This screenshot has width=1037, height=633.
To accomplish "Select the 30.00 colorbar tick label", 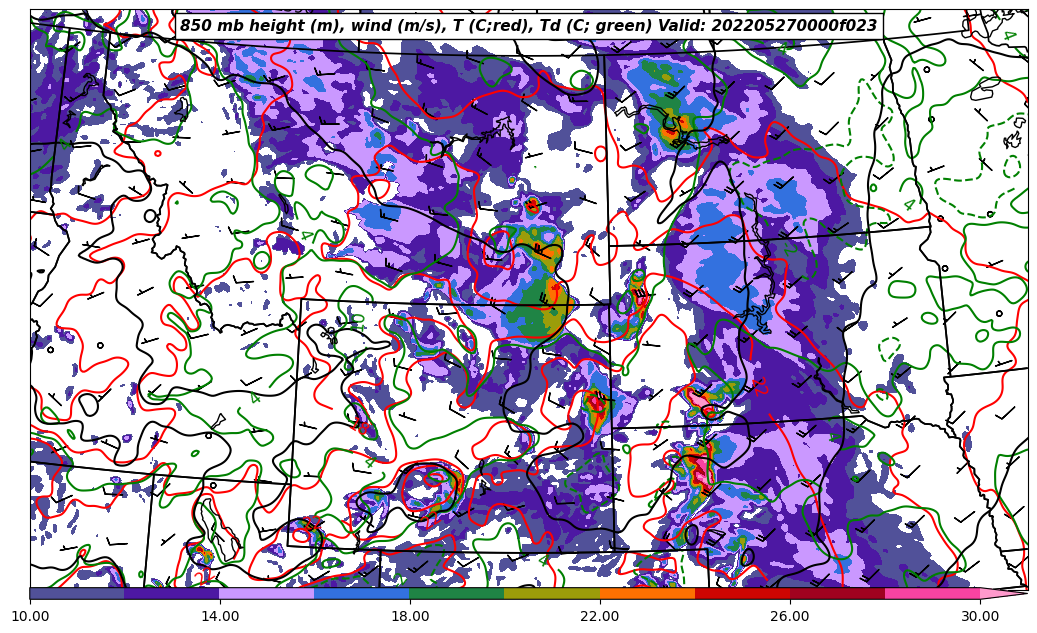I will pos(980,617).
